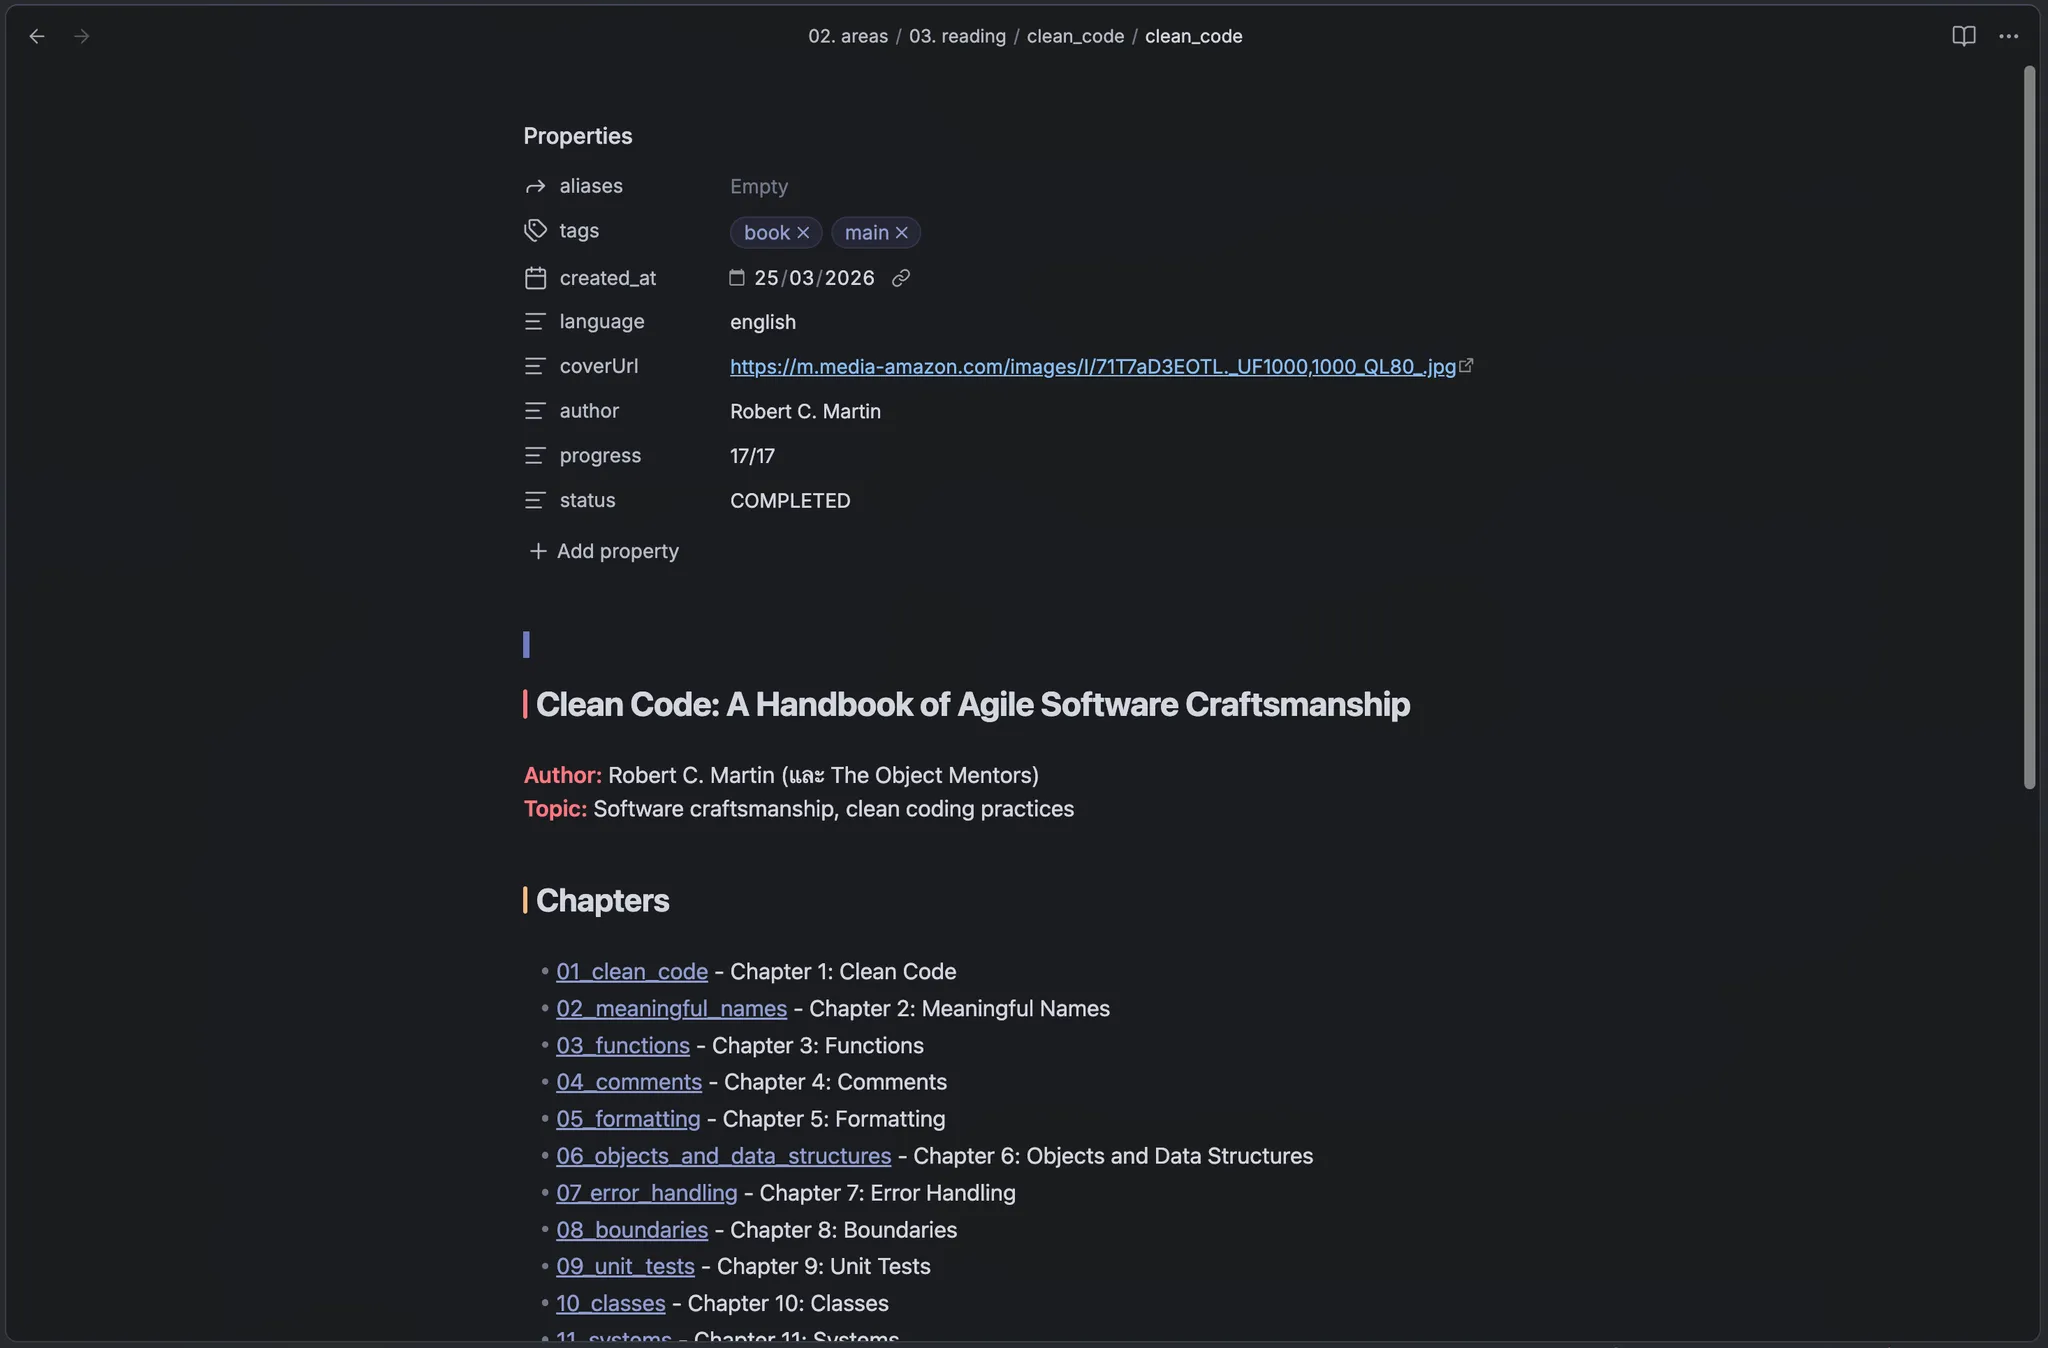2048x1348 pixels.
Task: Open the 03_functions chapter link
Action: pos(623,1046)
